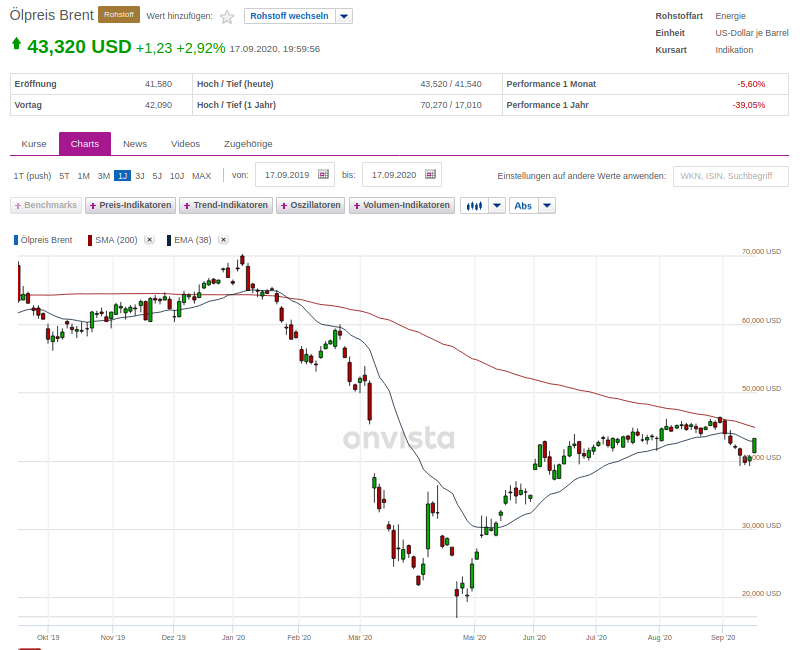
Task: Click the Ölpreis Brent blue legend swatch
Action: 16,240
